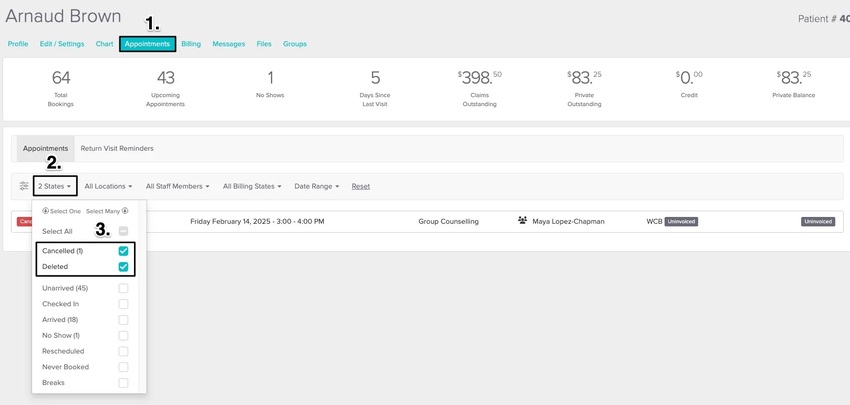Open the Messages tab

(229, 44)
